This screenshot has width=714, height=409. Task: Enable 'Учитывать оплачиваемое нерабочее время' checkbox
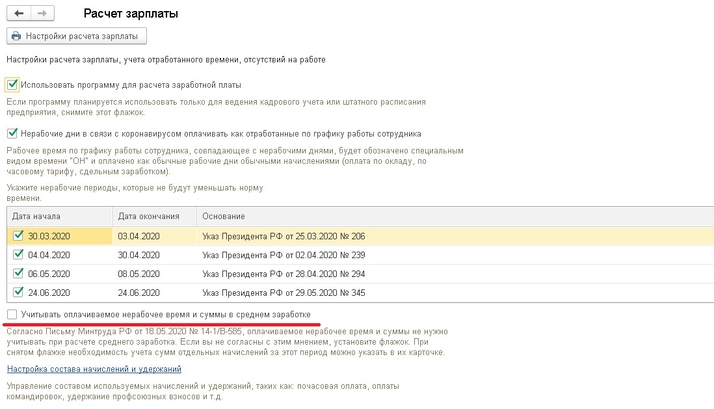tap(12, 314)
